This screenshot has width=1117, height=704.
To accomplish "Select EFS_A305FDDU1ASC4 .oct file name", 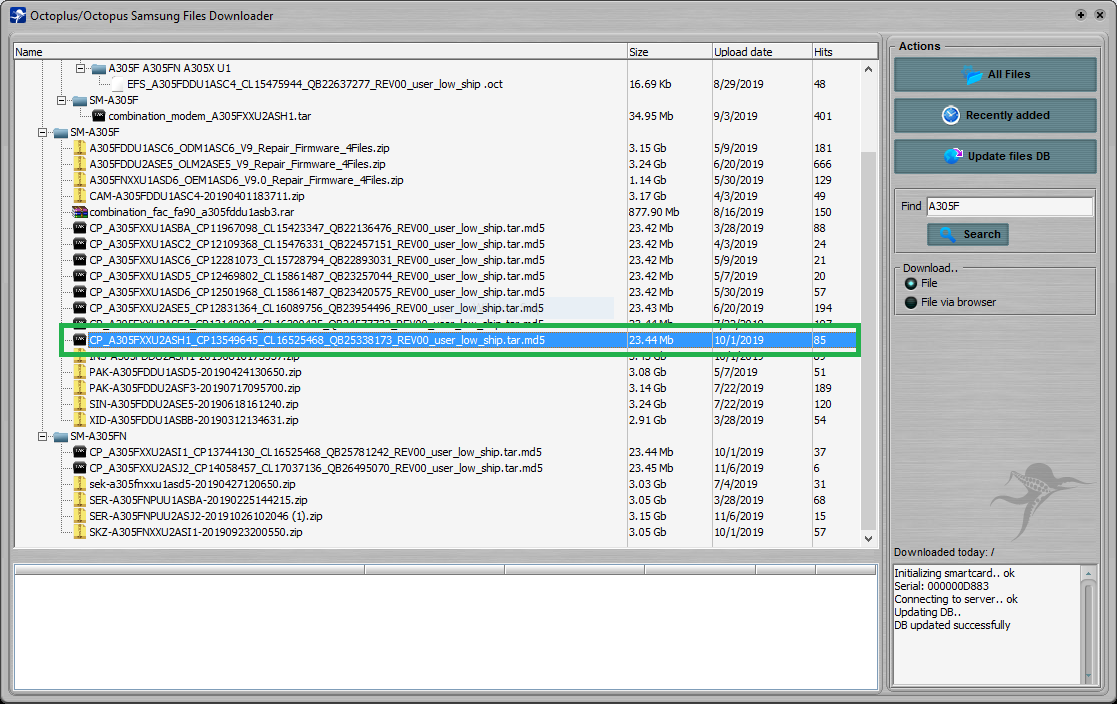I will point(315,84).
